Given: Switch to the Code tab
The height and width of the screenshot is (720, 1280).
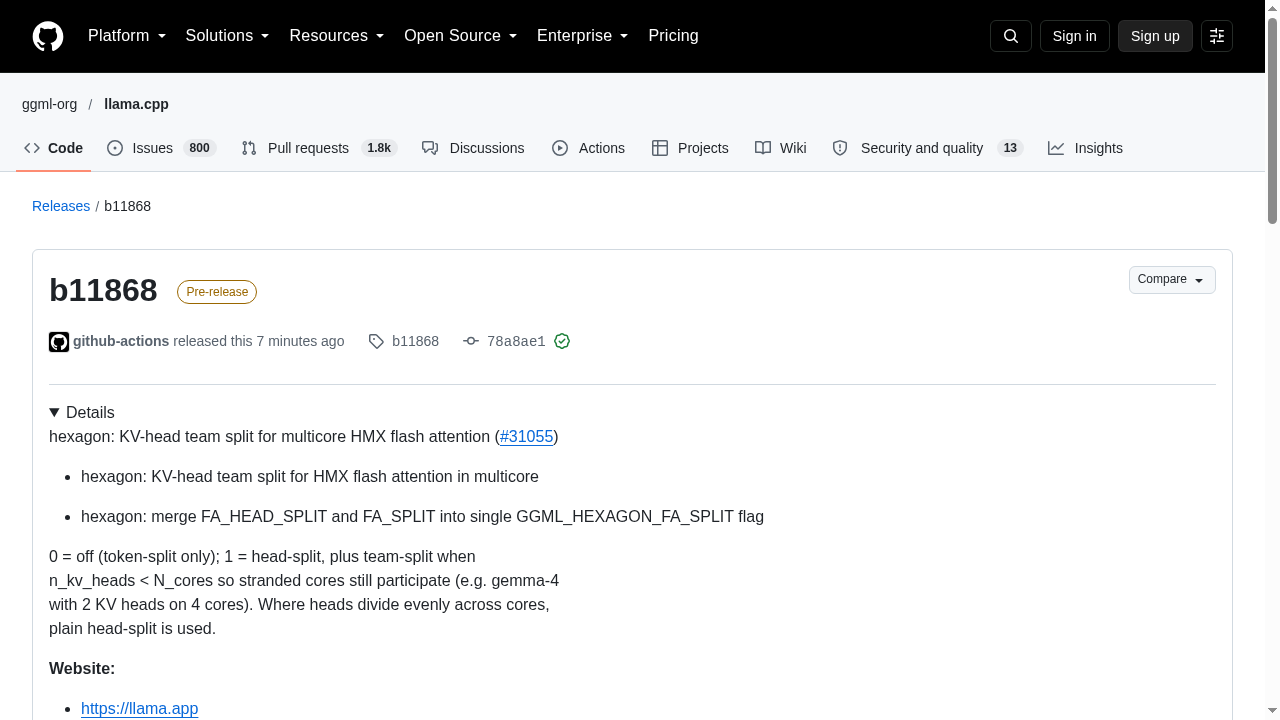Looking at the screenshot, I should tap(54, 148).
